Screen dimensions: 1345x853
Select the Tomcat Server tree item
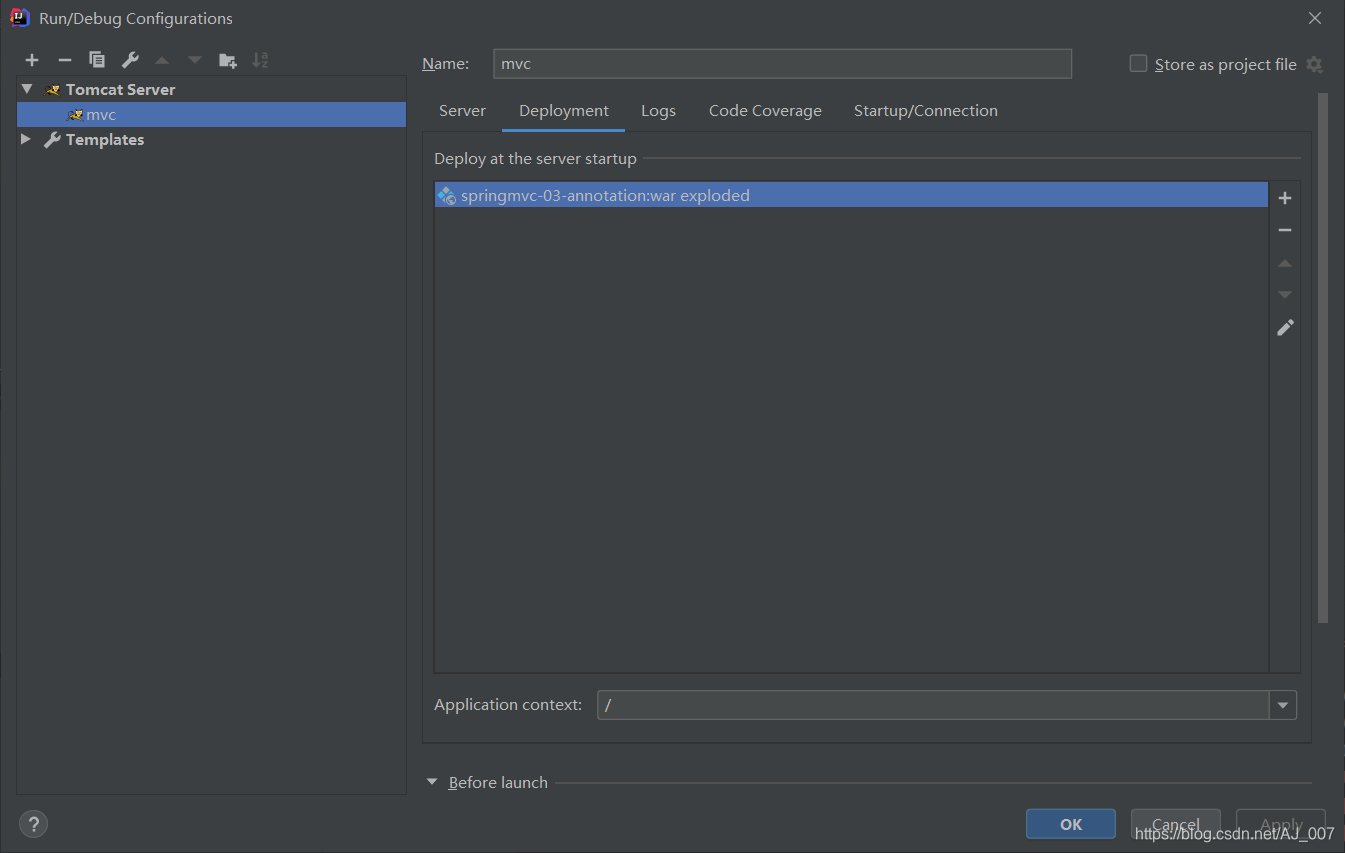pyautogui.click(x=121, y=89)
